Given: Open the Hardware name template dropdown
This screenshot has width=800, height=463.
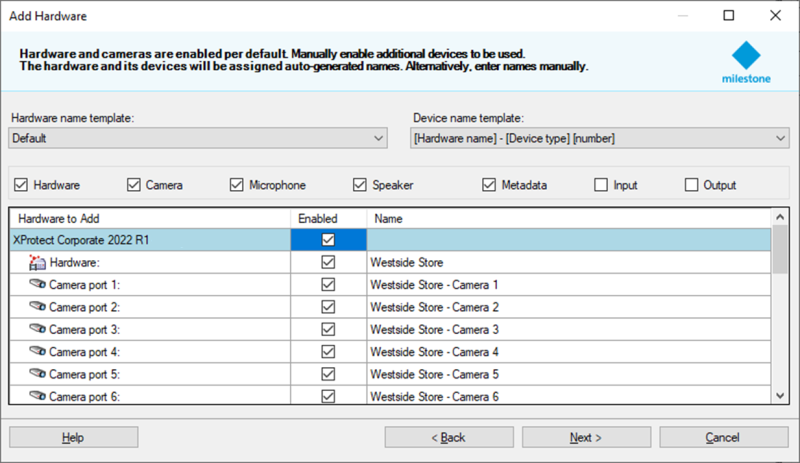Looking at the screenshot, I should point(198,139).
